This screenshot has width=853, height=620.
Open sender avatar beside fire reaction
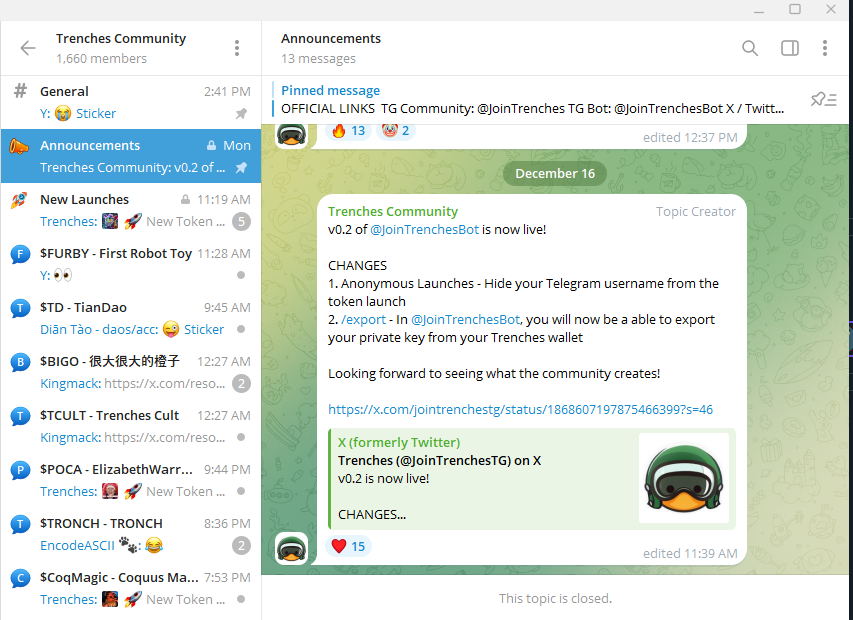(292, 135)
